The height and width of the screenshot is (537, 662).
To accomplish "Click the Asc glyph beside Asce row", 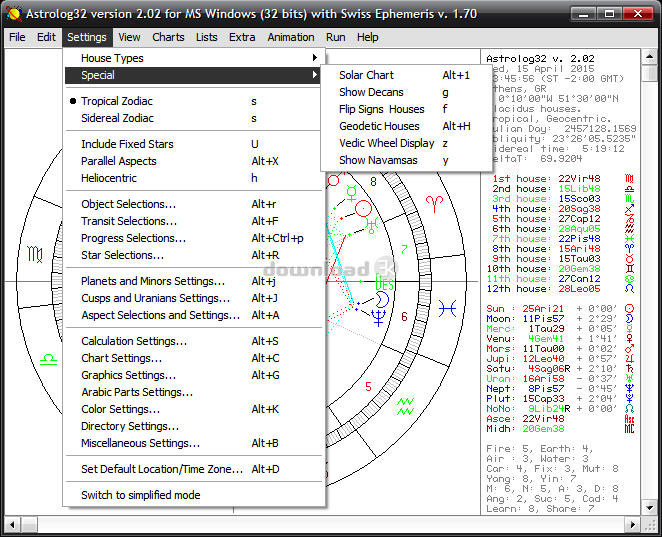I will click(x=629, y=419).
